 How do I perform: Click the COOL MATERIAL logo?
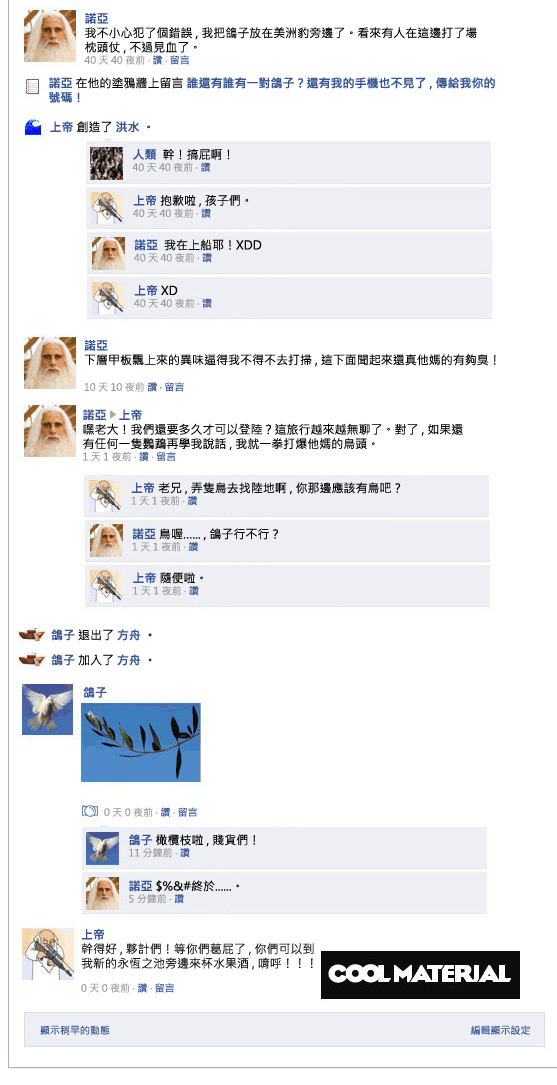[420, 974]
